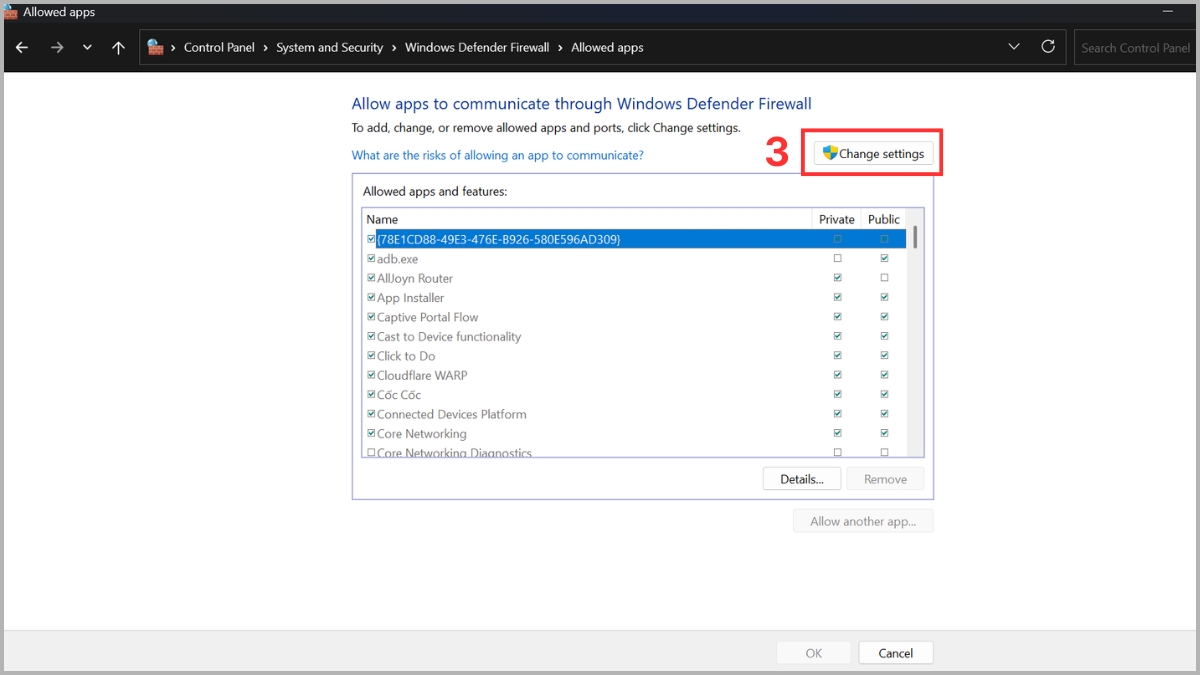Image resolution: width=1200 pixels, height=675 pixels.
Task: Expand chevron after Control Panel breadcrumb
Action: [266, 47]
